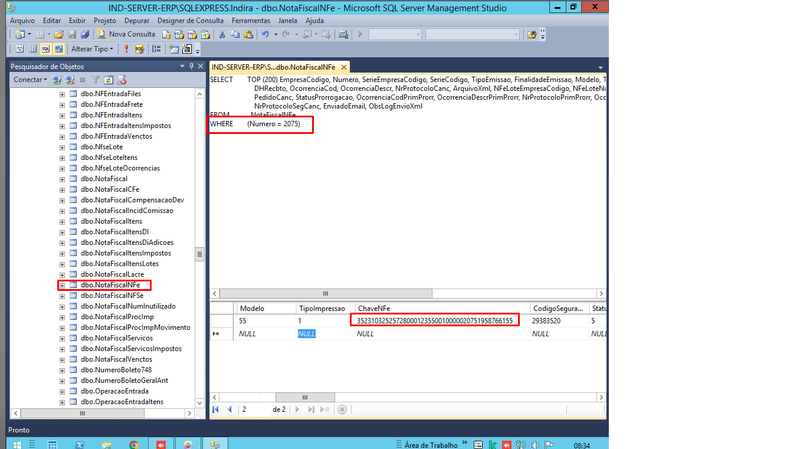Viewport: 800px width, 449px height.
Task: Open the Conectar dropdown in Object Explorer
Action: [x=30, y=80]
